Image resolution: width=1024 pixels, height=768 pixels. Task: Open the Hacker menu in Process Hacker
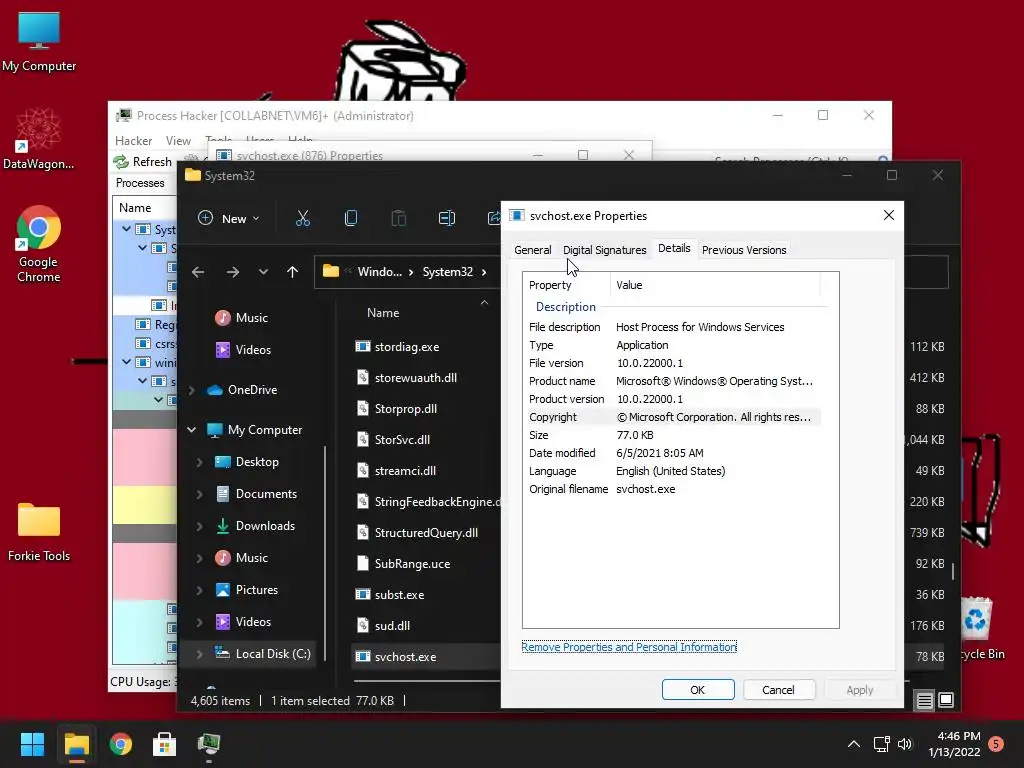coord(133,140)
